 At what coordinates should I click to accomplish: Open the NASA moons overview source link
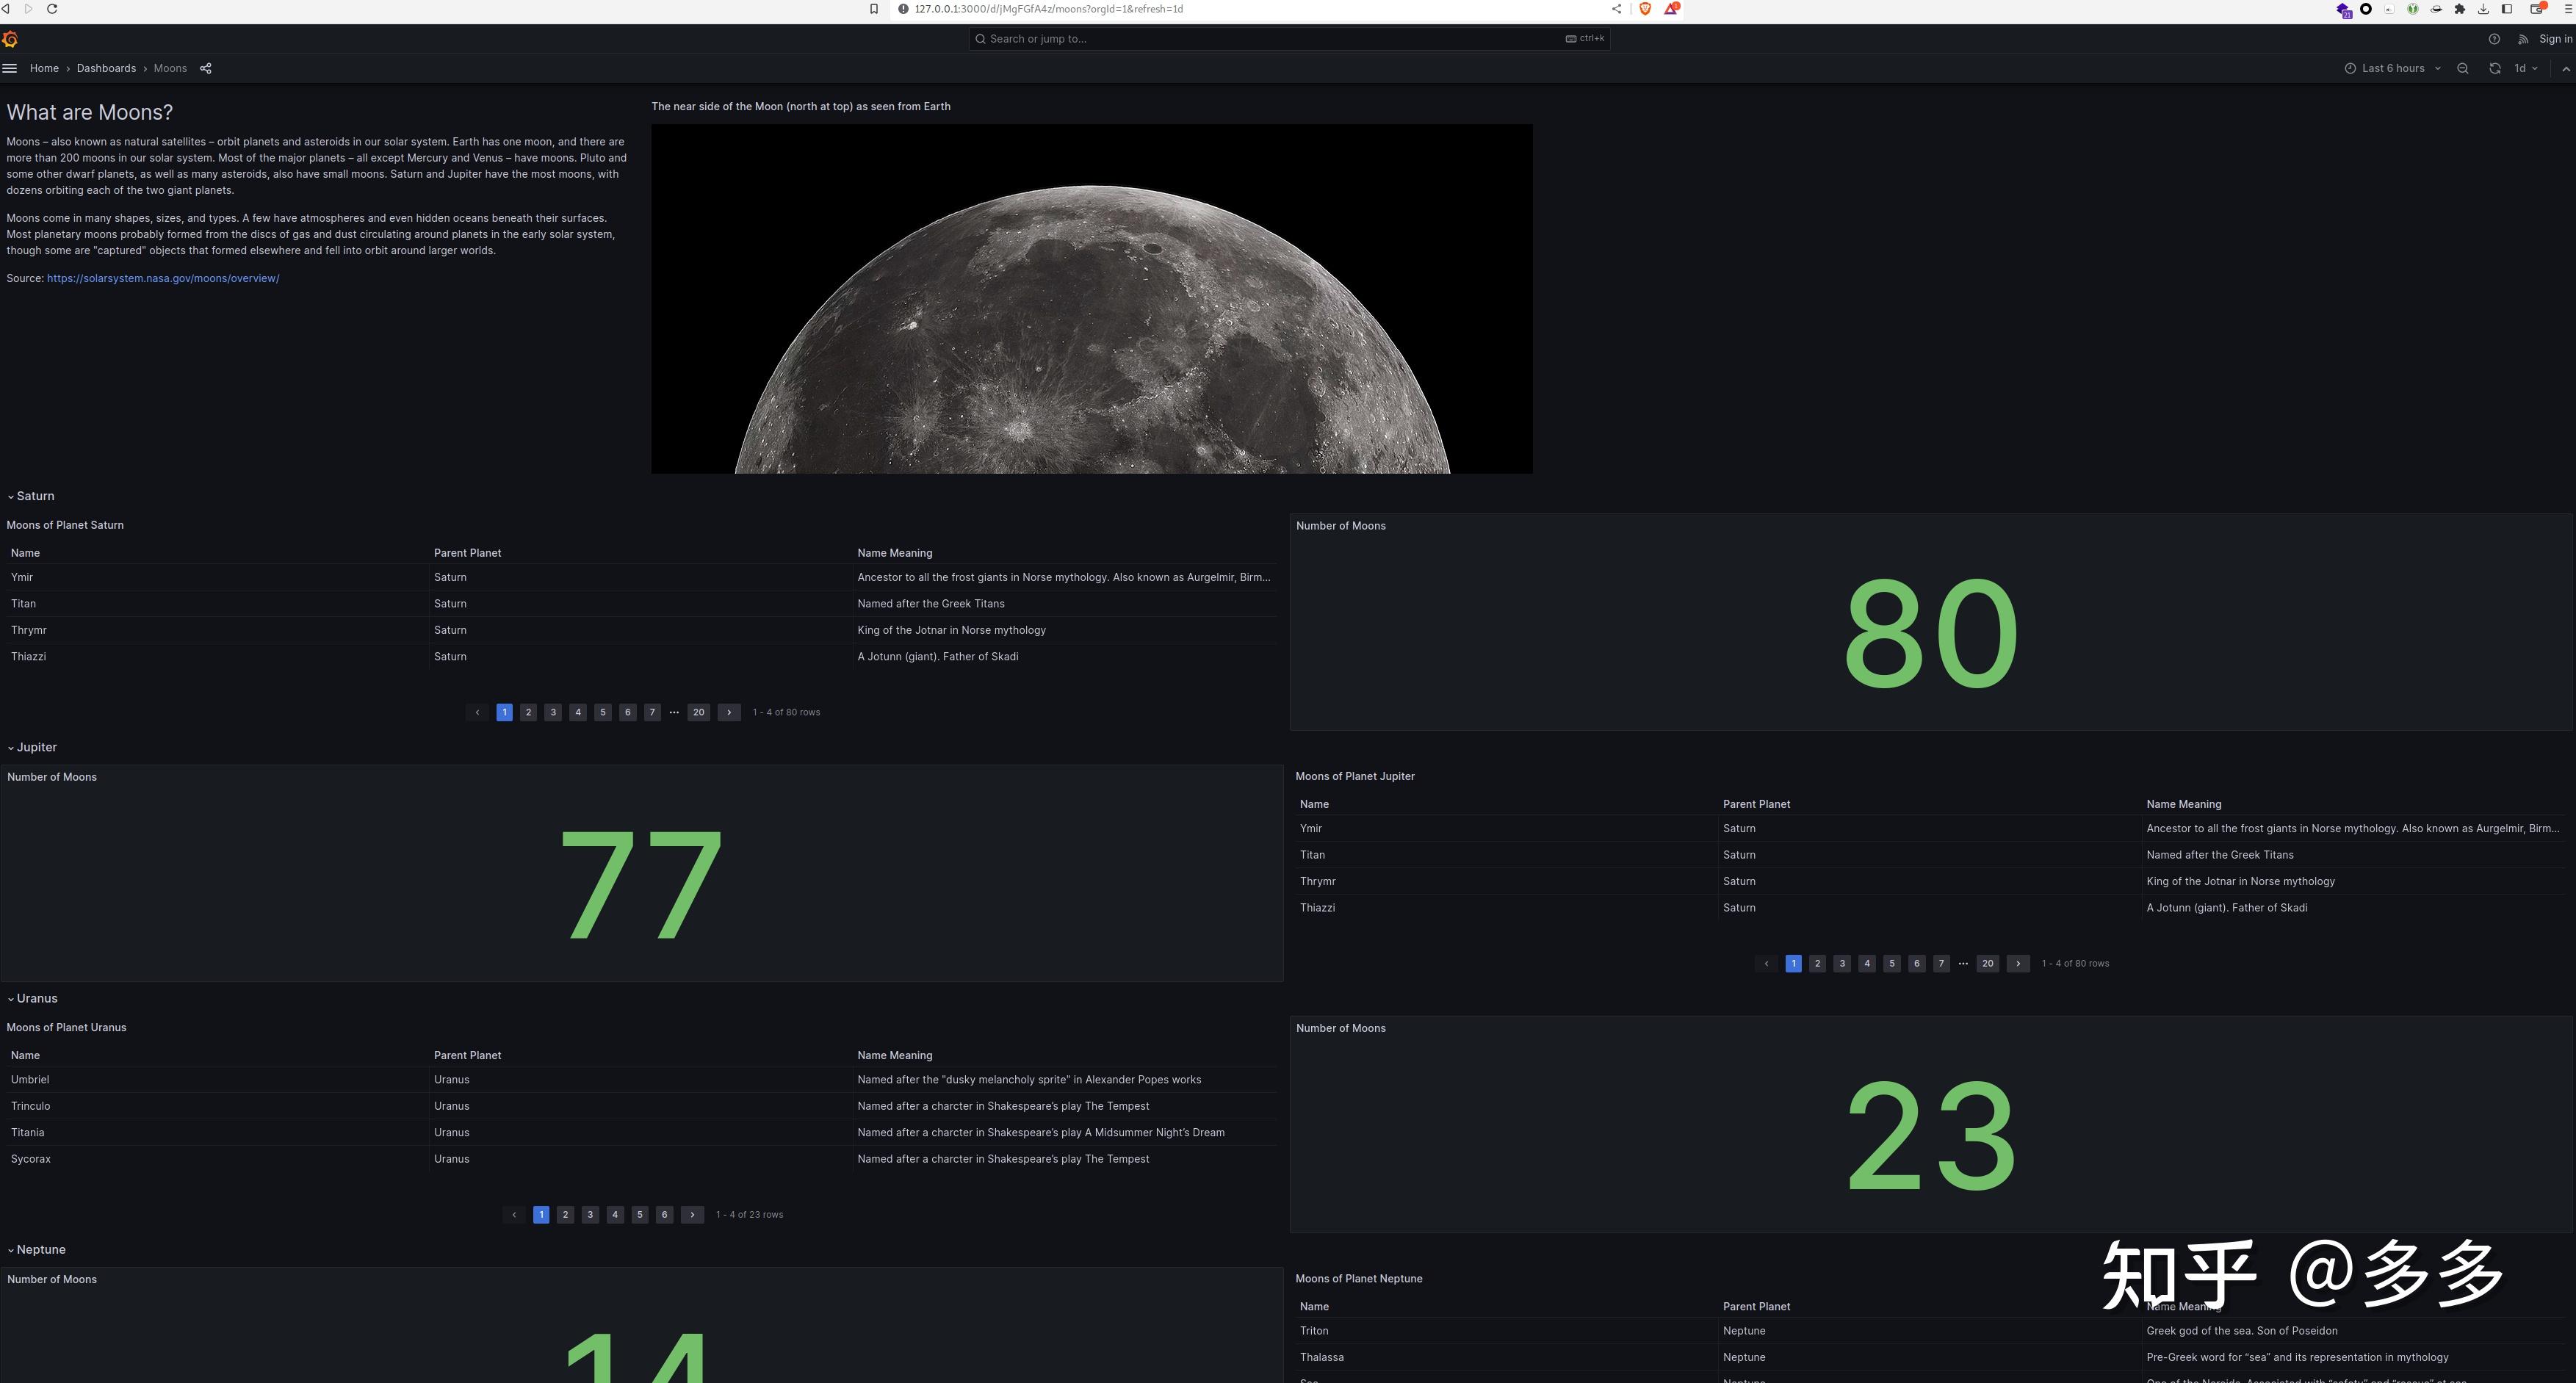pyautogui.click(x=163, y=278)
